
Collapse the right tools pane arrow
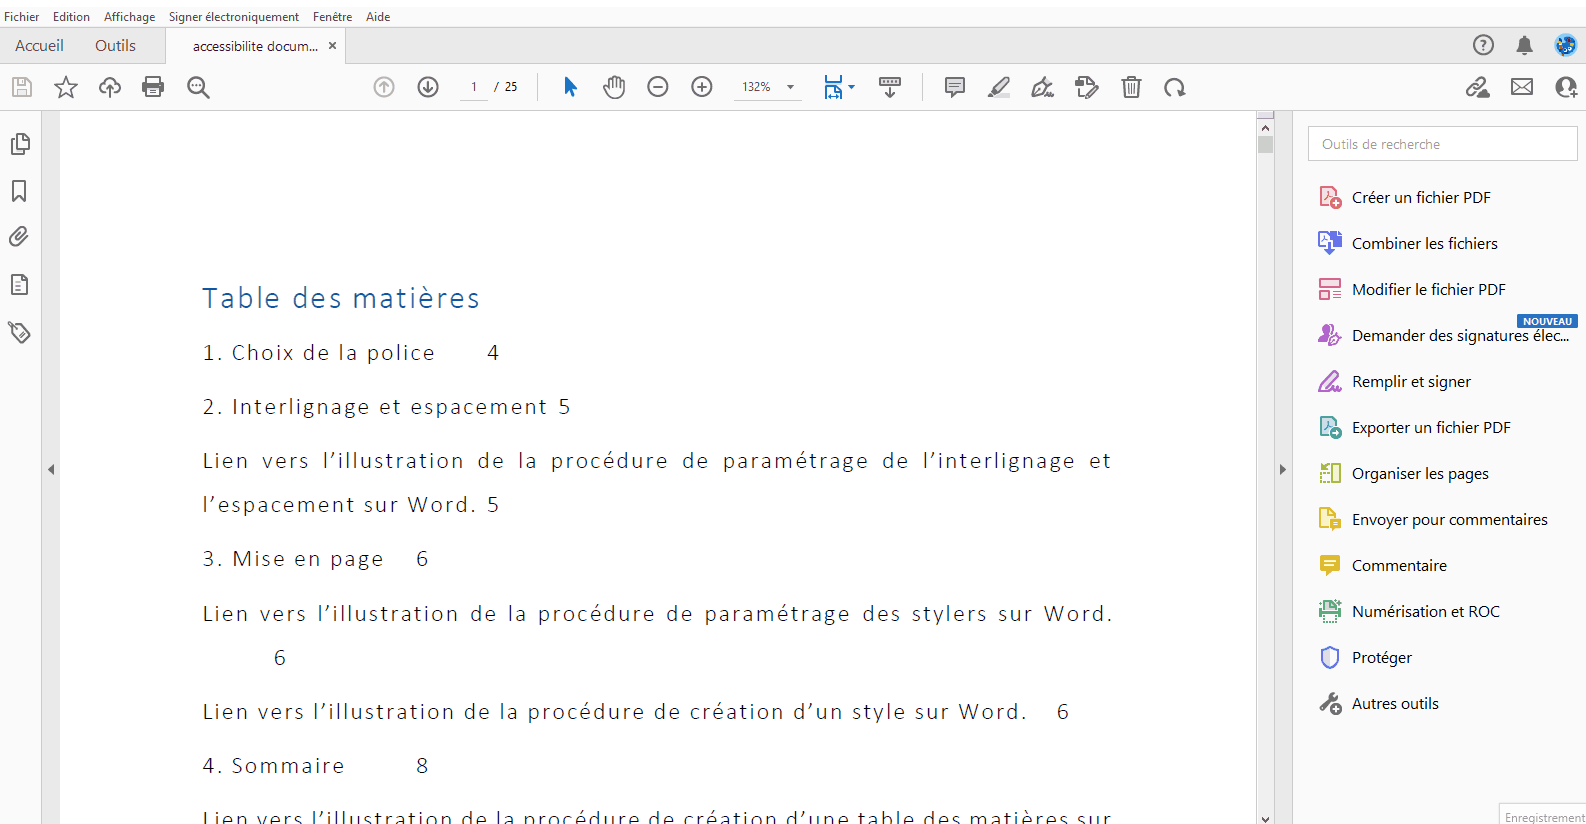pyautogui.click(x=1283, y=469)
